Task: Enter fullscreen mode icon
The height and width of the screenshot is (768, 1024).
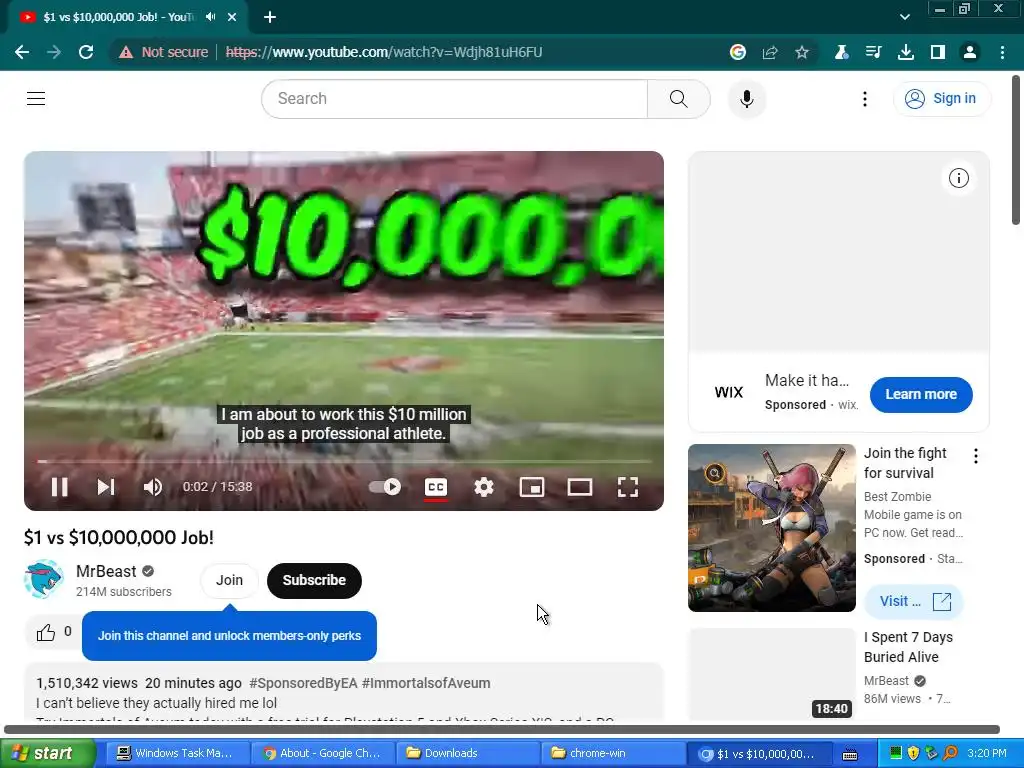Action: tap(628, 487)
